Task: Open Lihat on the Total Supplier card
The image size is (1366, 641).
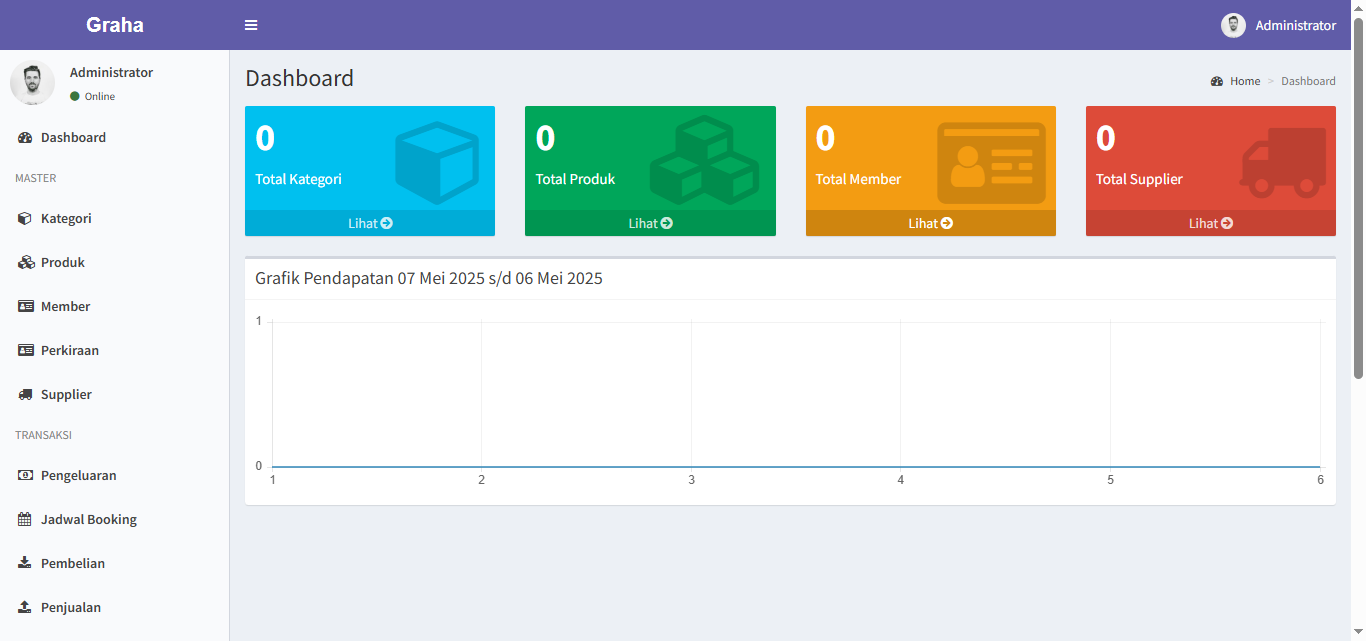Action: pos(1210,223)
